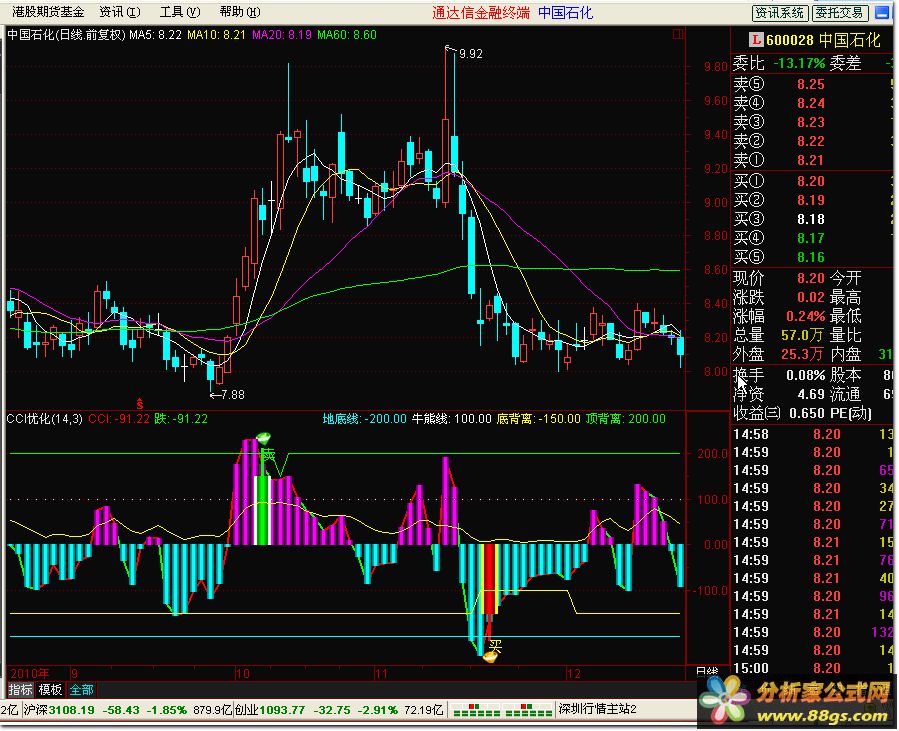Click the 涨幅 0.24% field
This screenshot has width=899, height=731.
tap(779, 316)
